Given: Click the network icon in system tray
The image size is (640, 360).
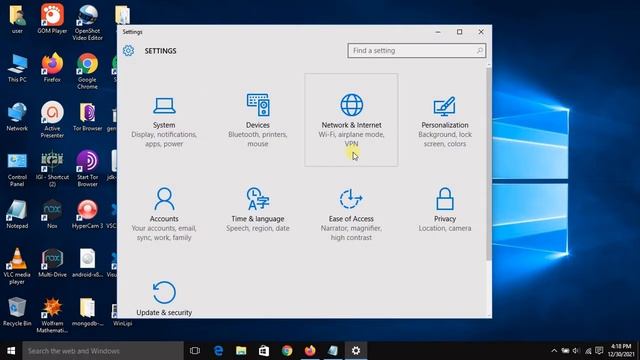Looking at the screenshot, I should pyautogui.click(x=588, y=351).
